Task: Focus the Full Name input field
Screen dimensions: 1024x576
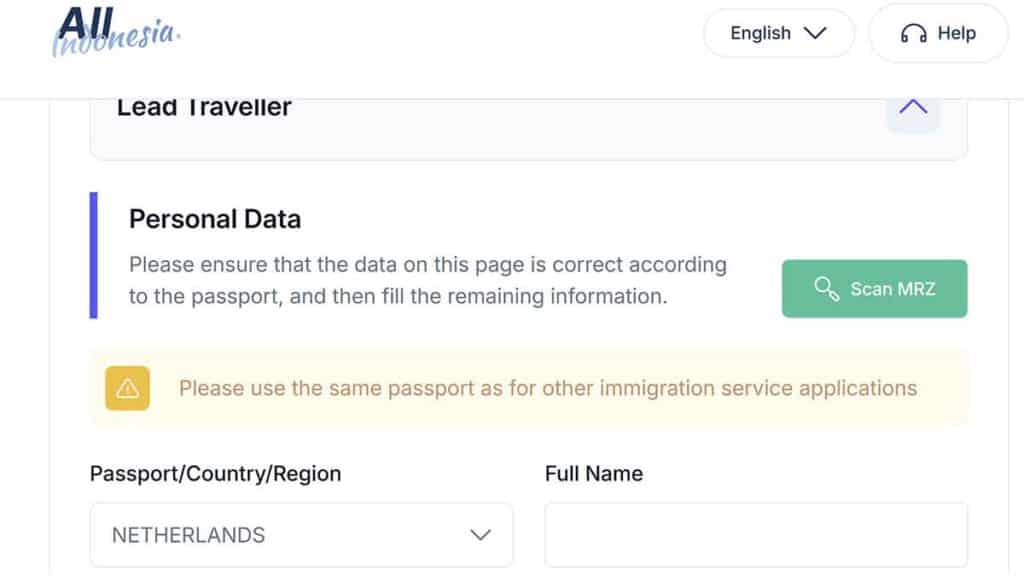Action: point(756,535)
